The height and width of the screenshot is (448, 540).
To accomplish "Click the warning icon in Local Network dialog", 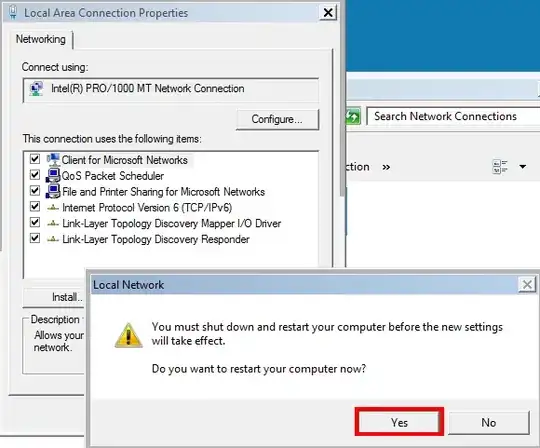I will [128, 335].
